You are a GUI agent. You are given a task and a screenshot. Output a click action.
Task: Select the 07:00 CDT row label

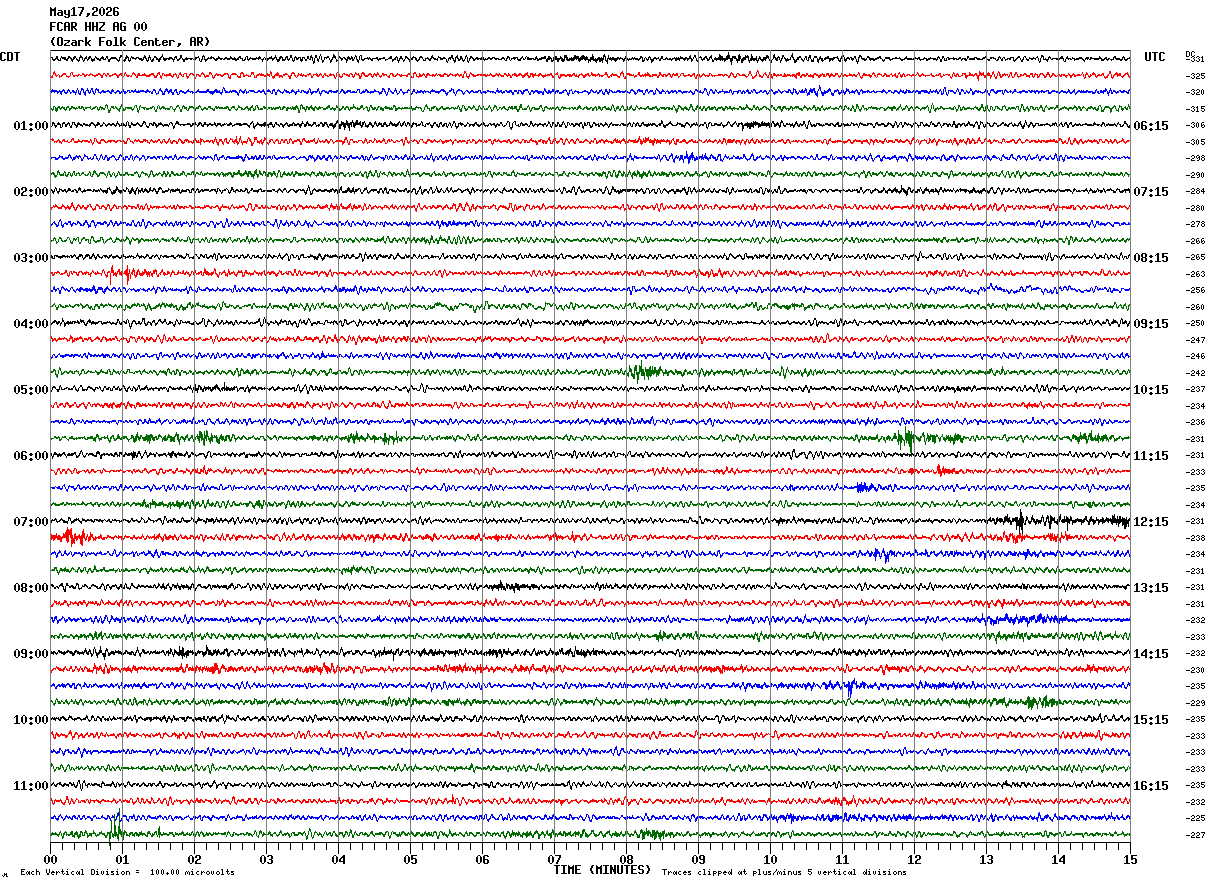tap(30, 522)
